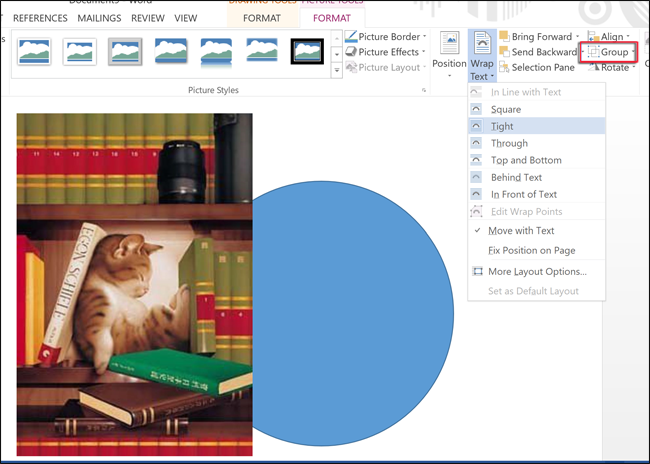Apply the fourth picture style thumbnail
This screenshot has height=464, width=650.
click(x=170, y=51)
